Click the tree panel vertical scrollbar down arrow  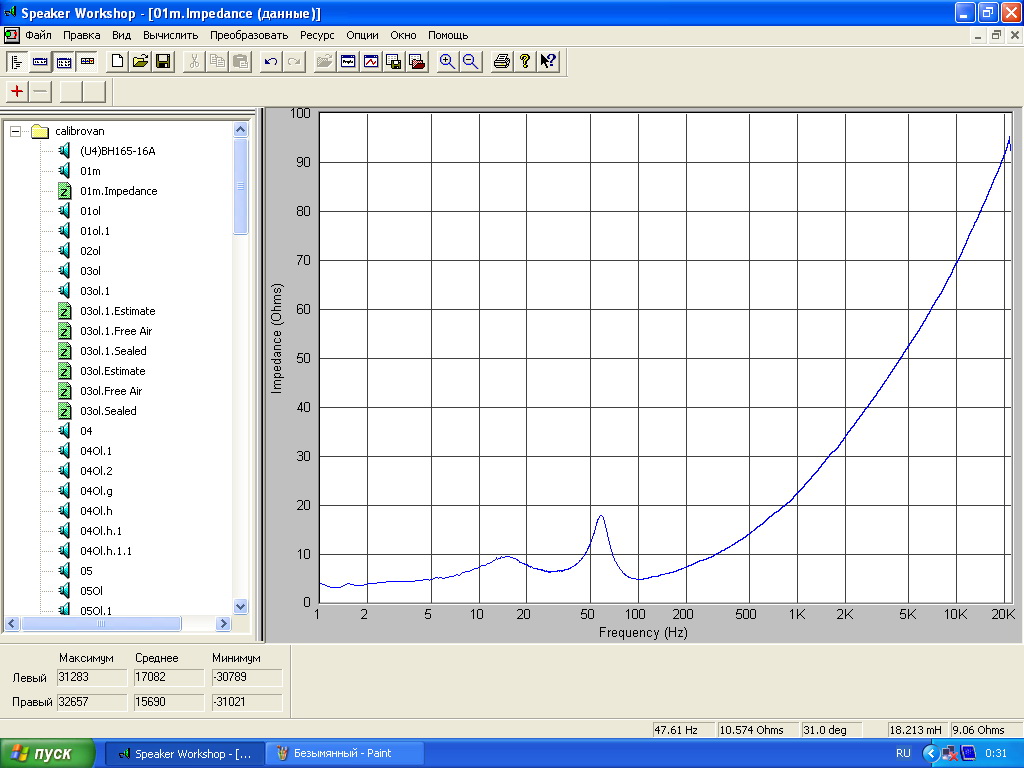(x=240, y=606)
